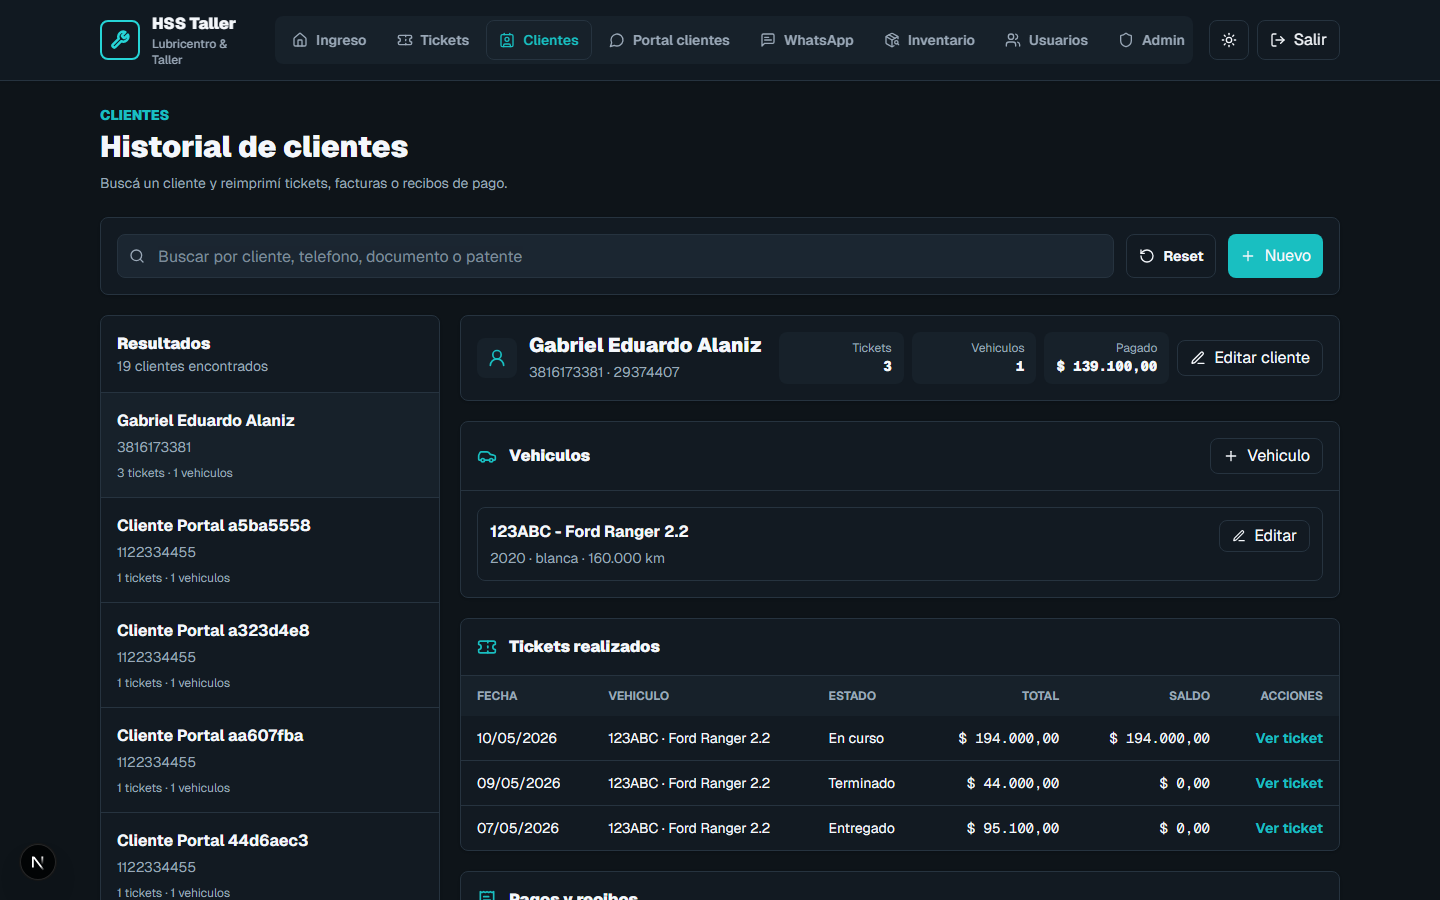This screenshot has height=900, width=1440.
Task: Click the 3816173381 · 29374407 client details text
Action: point(604,372)
